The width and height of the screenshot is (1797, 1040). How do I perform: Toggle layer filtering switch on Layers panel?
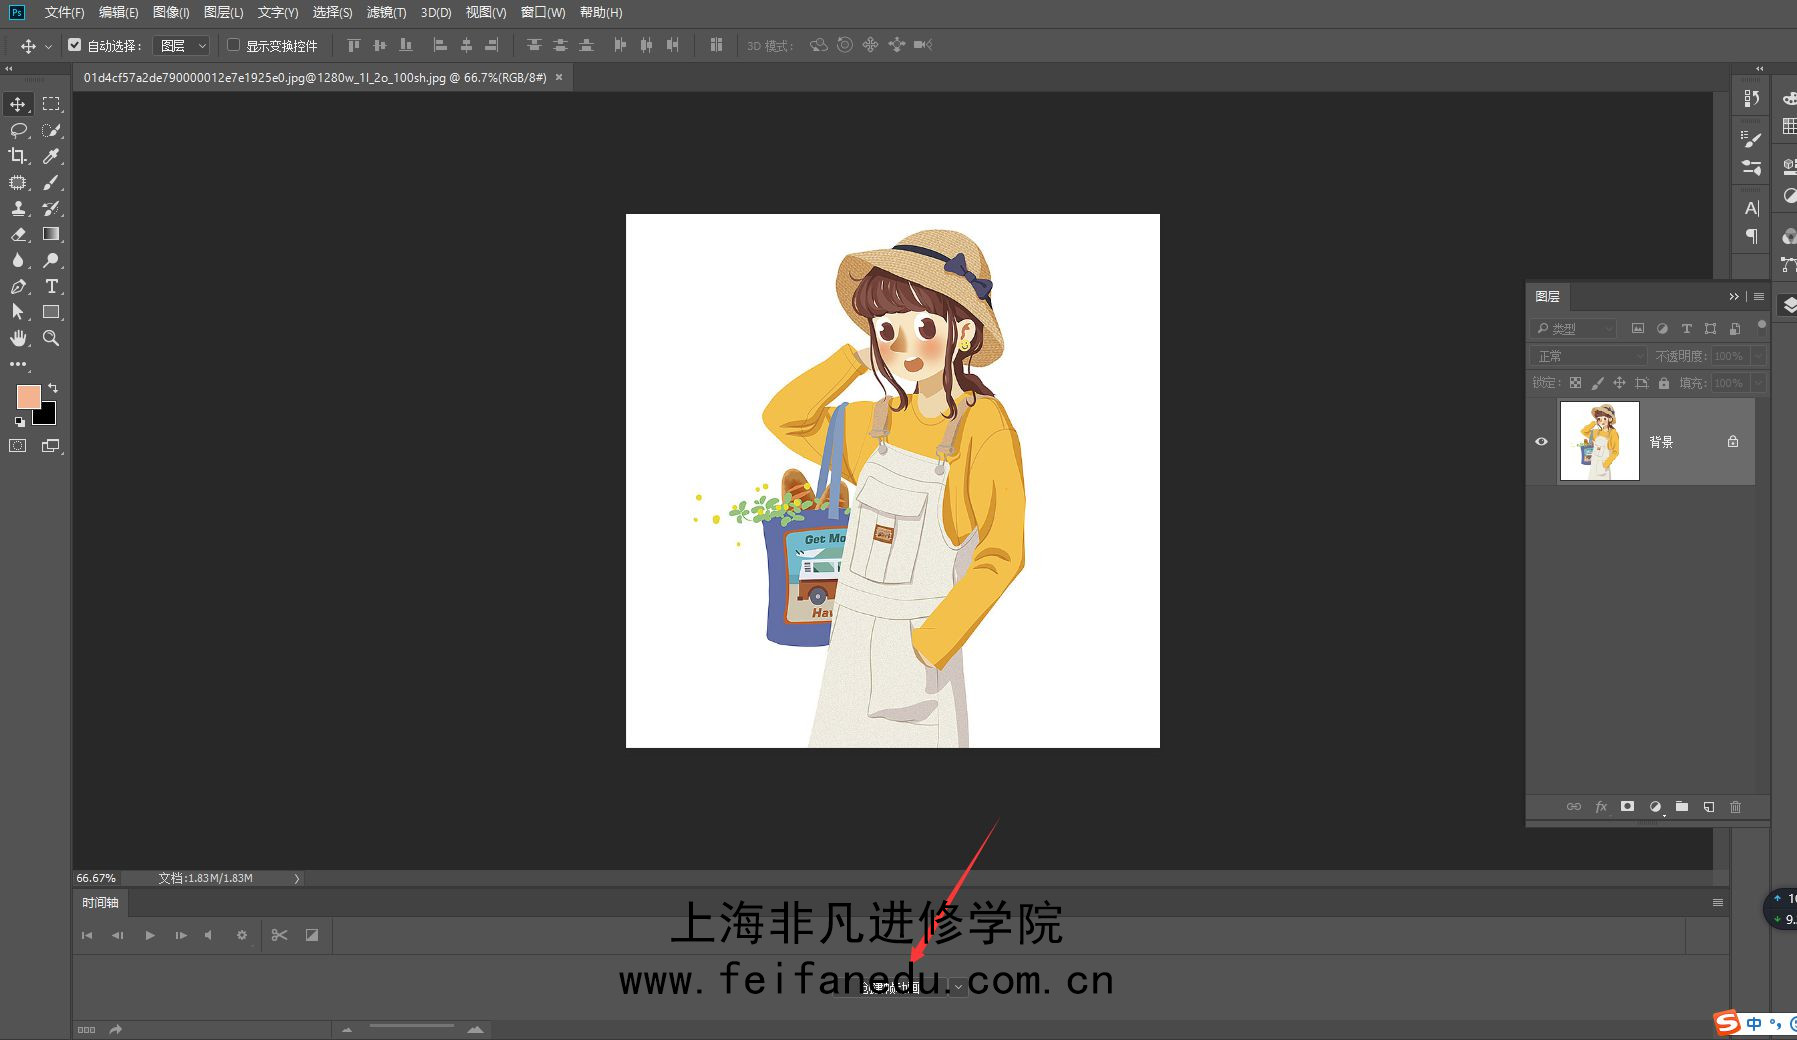[x=1761, y=325]
